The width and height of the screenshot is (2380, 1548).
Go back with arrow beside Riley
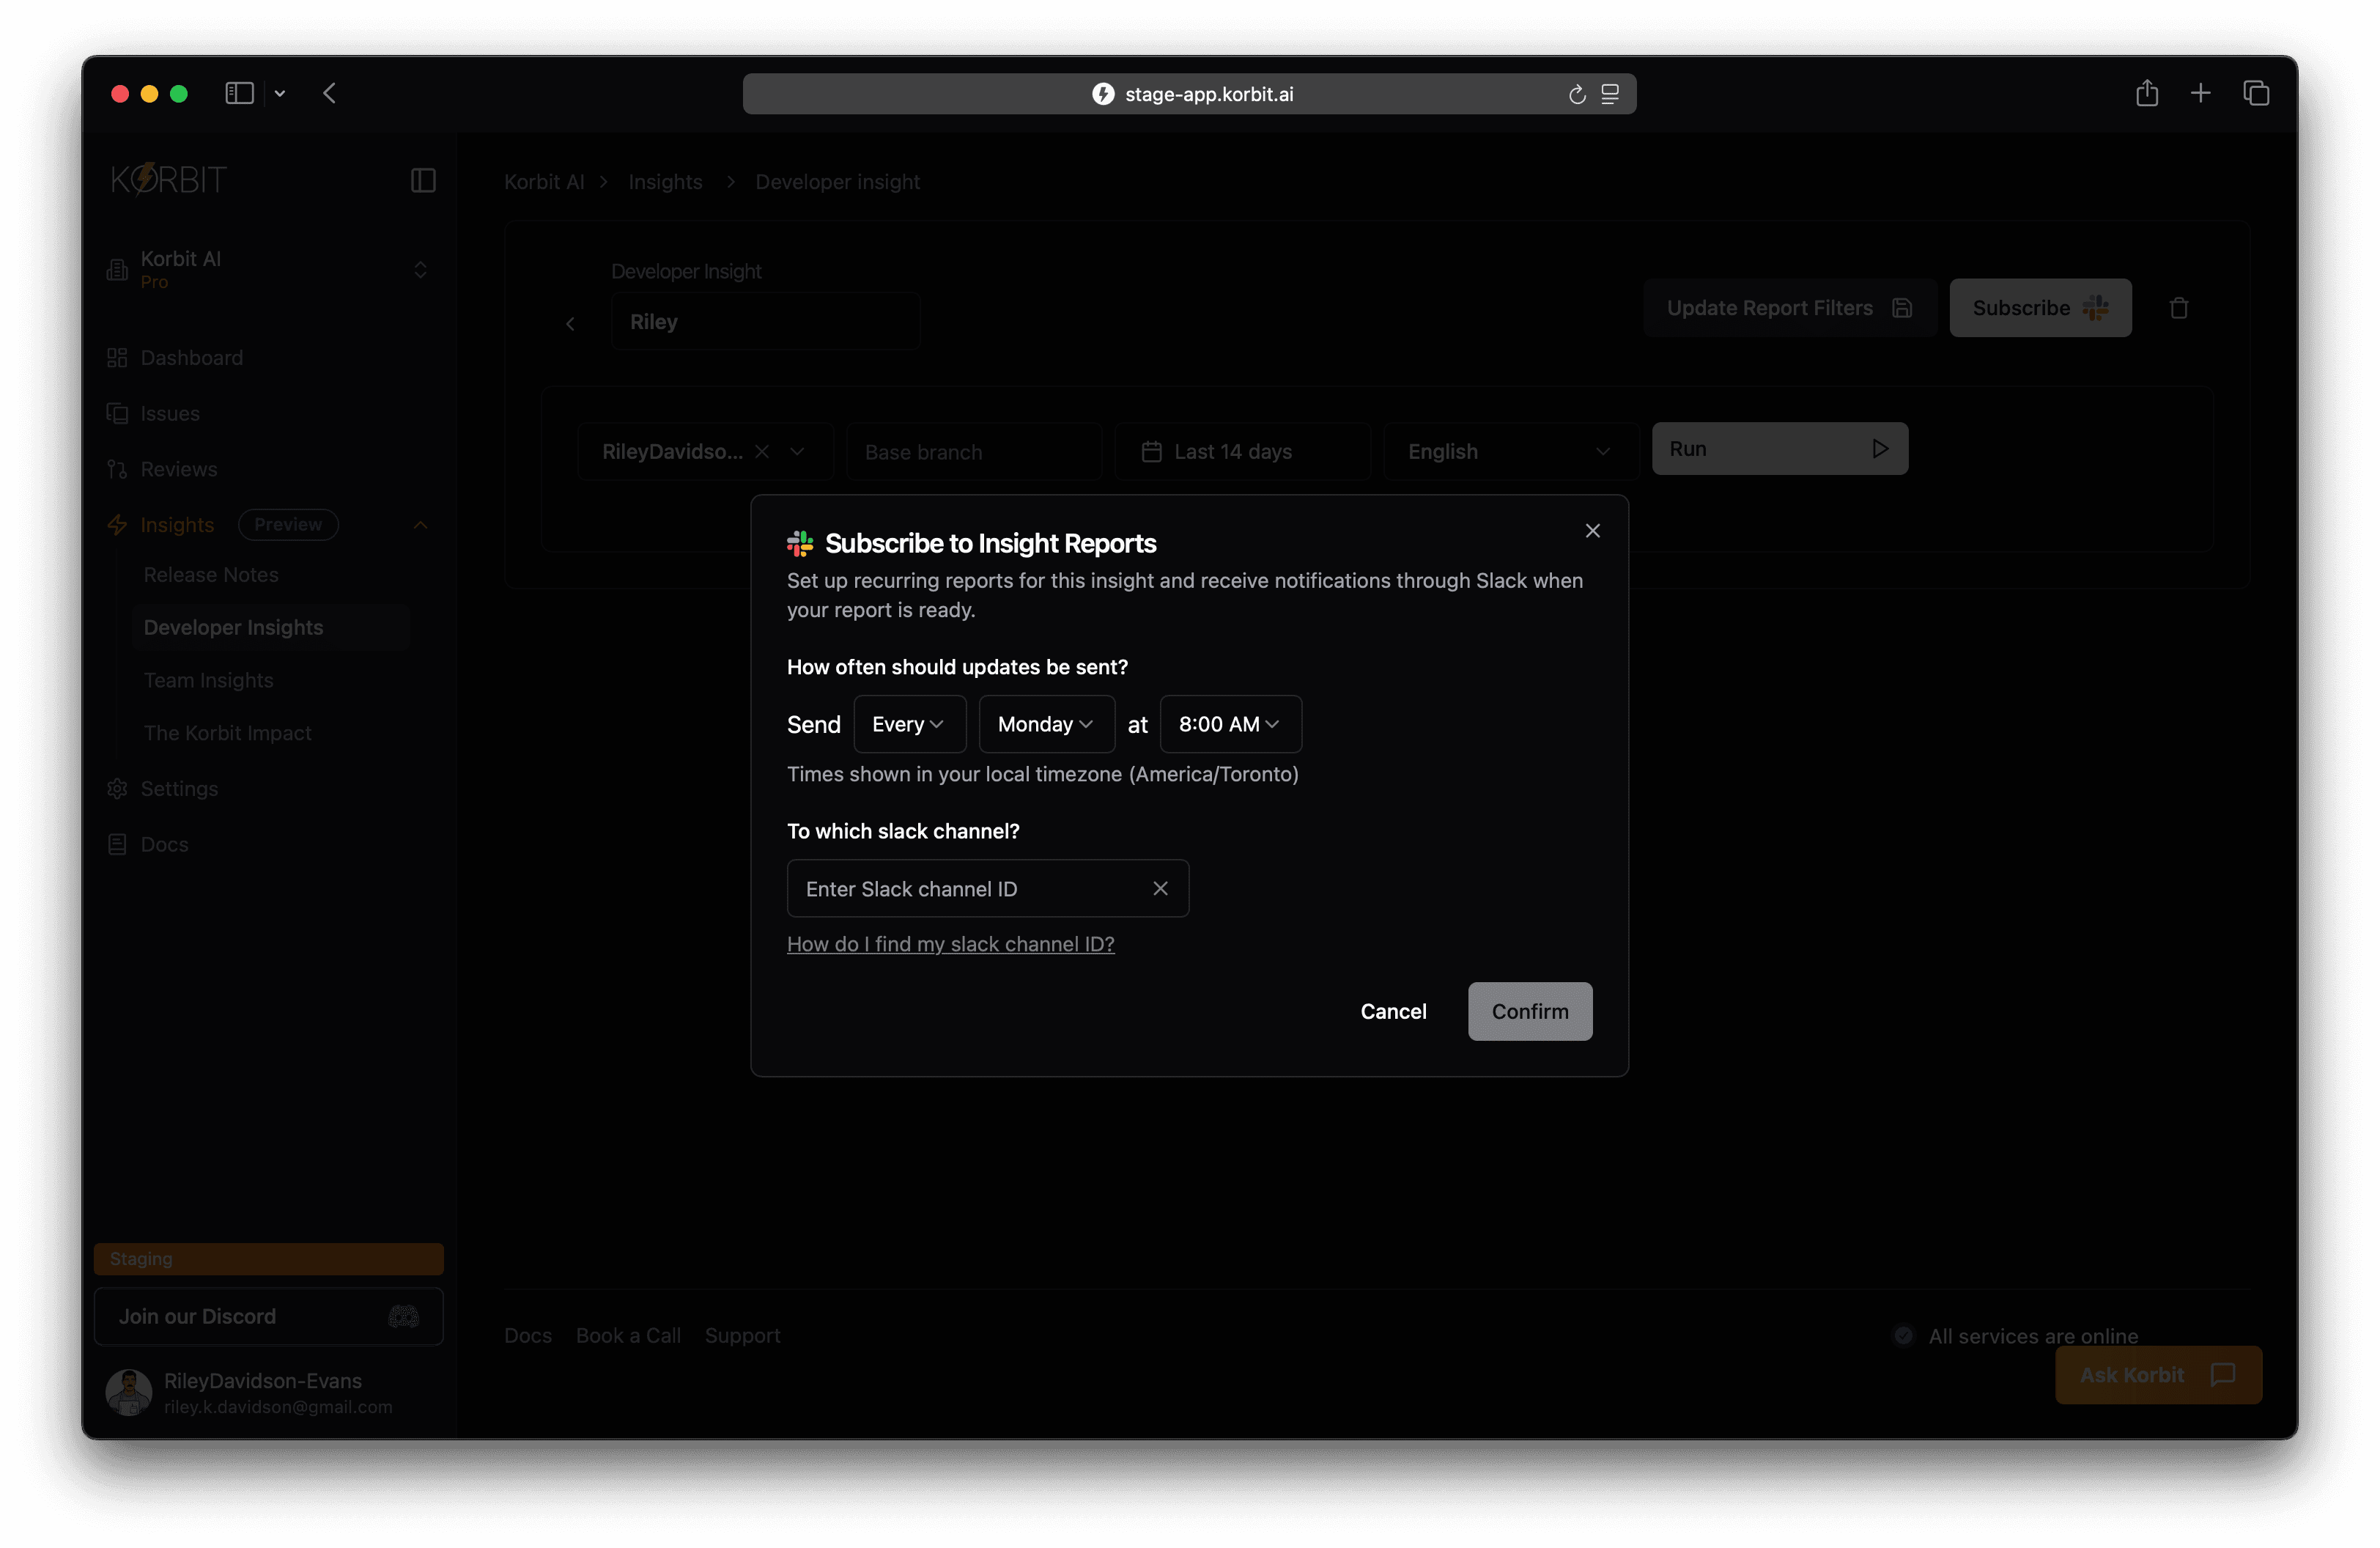(570, 323)
